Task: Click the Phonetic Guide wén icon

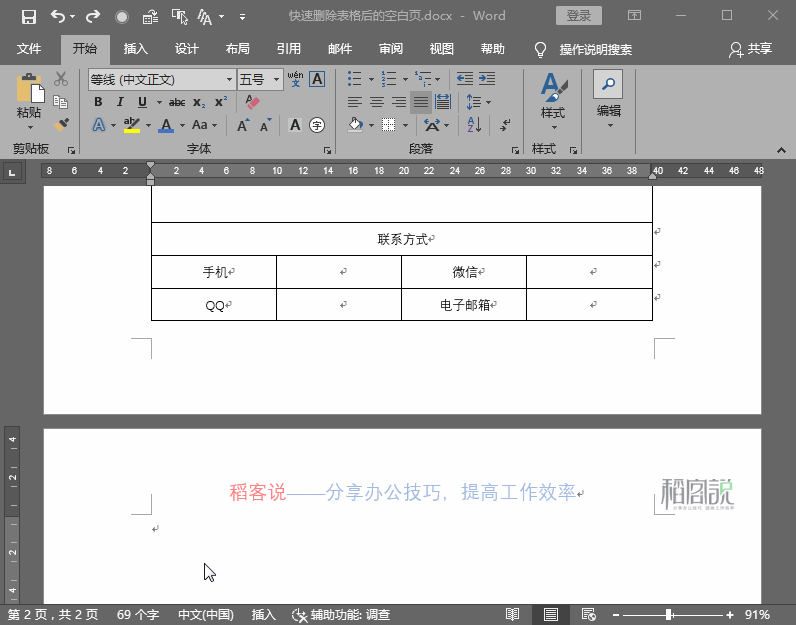Action: (x=295, y=79)
